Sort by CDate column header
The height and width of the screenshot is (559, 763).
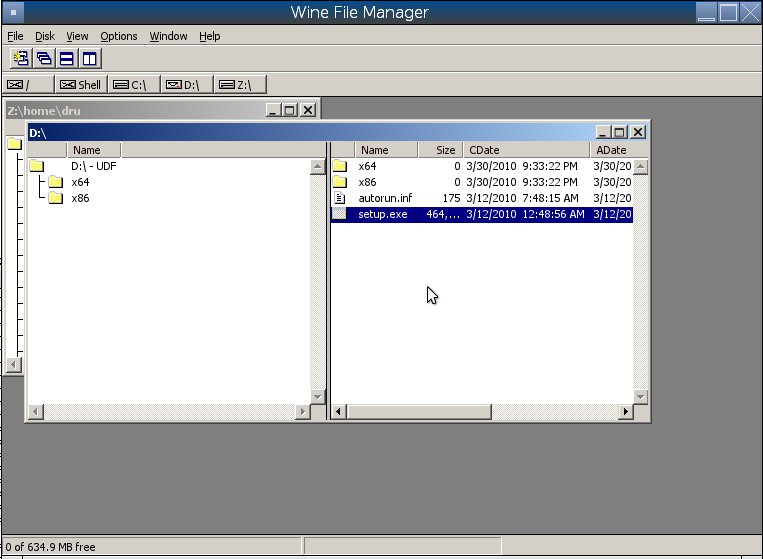[x=527, y=150]
